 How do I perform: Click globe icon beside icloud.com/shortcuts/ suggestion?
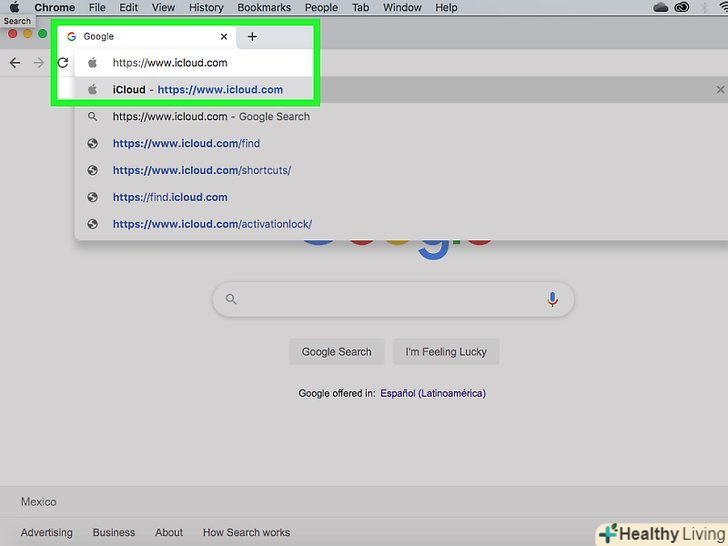(92, 170)
